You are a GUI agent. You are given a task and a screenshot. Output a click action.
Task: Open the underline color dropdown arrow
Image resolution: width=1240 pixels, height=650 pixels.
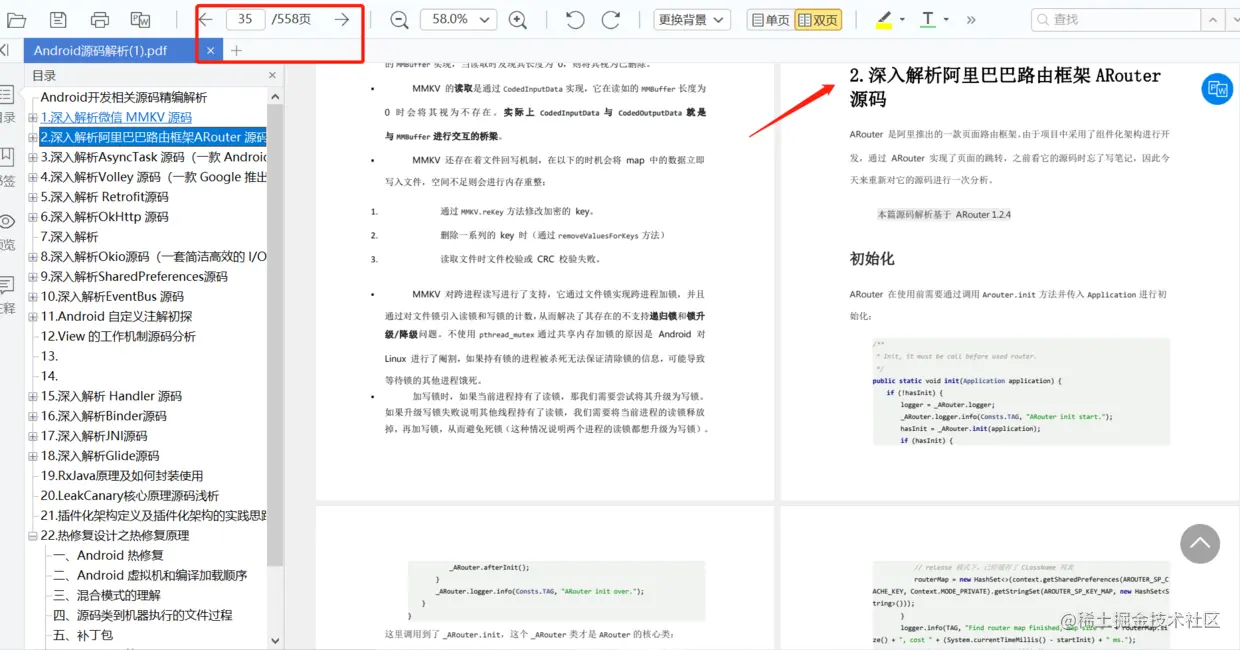[x=946, y=19]
